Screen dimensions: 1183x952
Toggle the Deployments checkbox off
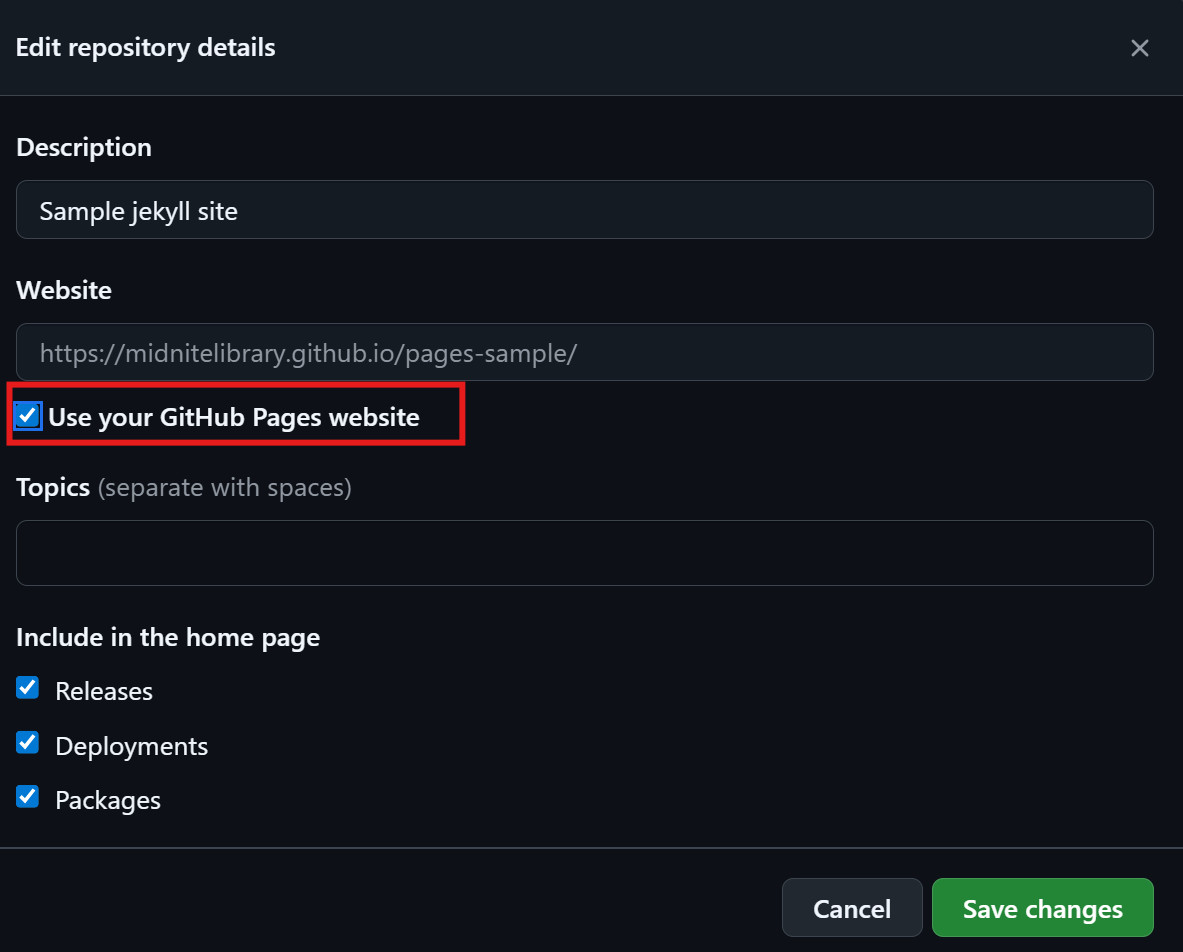pyautogui.click(x=28, y=742)
